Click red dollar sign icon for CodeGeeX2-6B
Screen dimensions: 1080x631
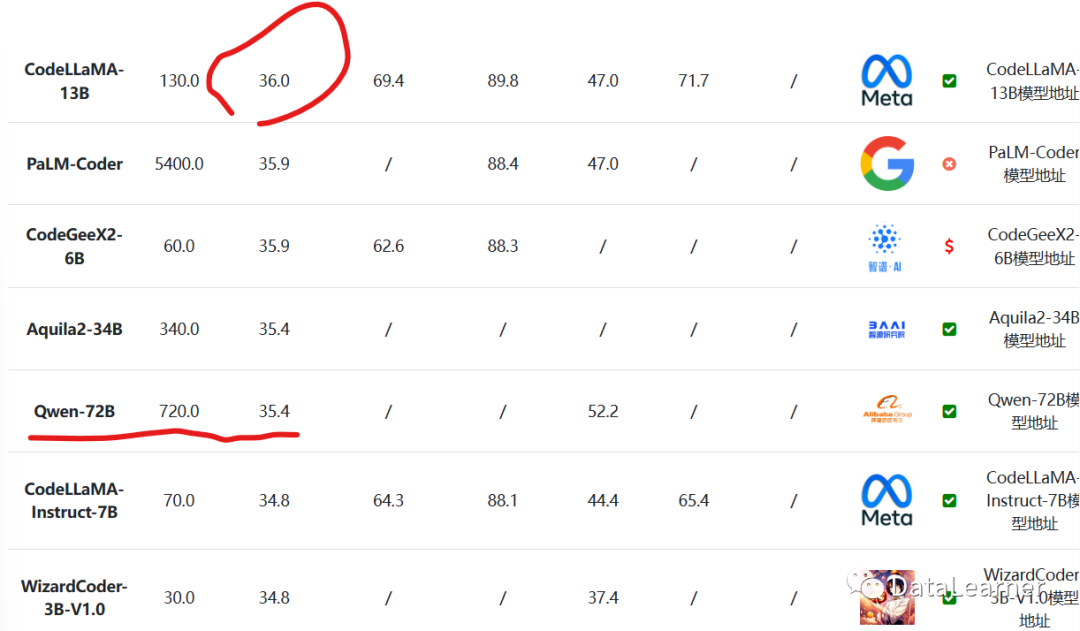(949, 246)
